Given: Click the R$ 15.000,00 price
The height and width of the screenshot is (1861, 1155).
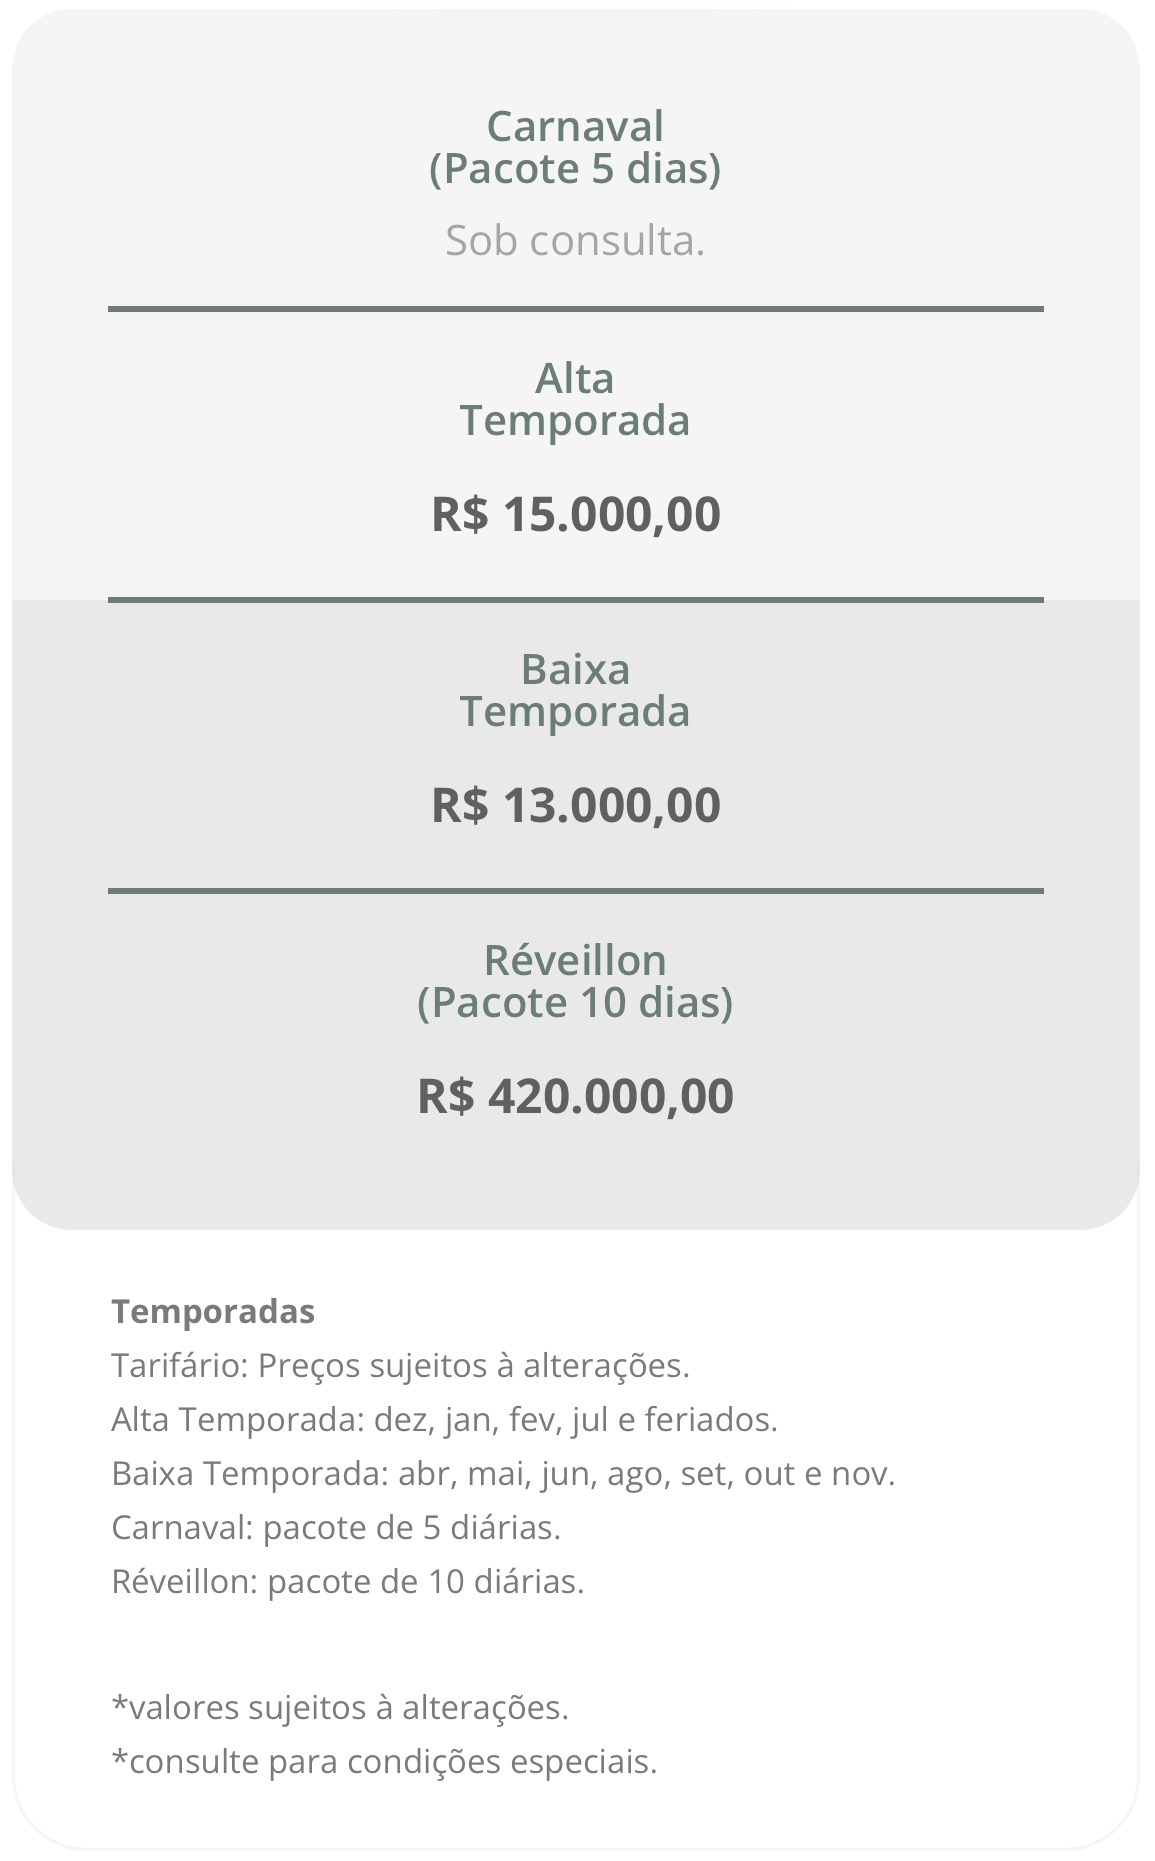Looking at the screenshot, I should (x=575, y=514).
